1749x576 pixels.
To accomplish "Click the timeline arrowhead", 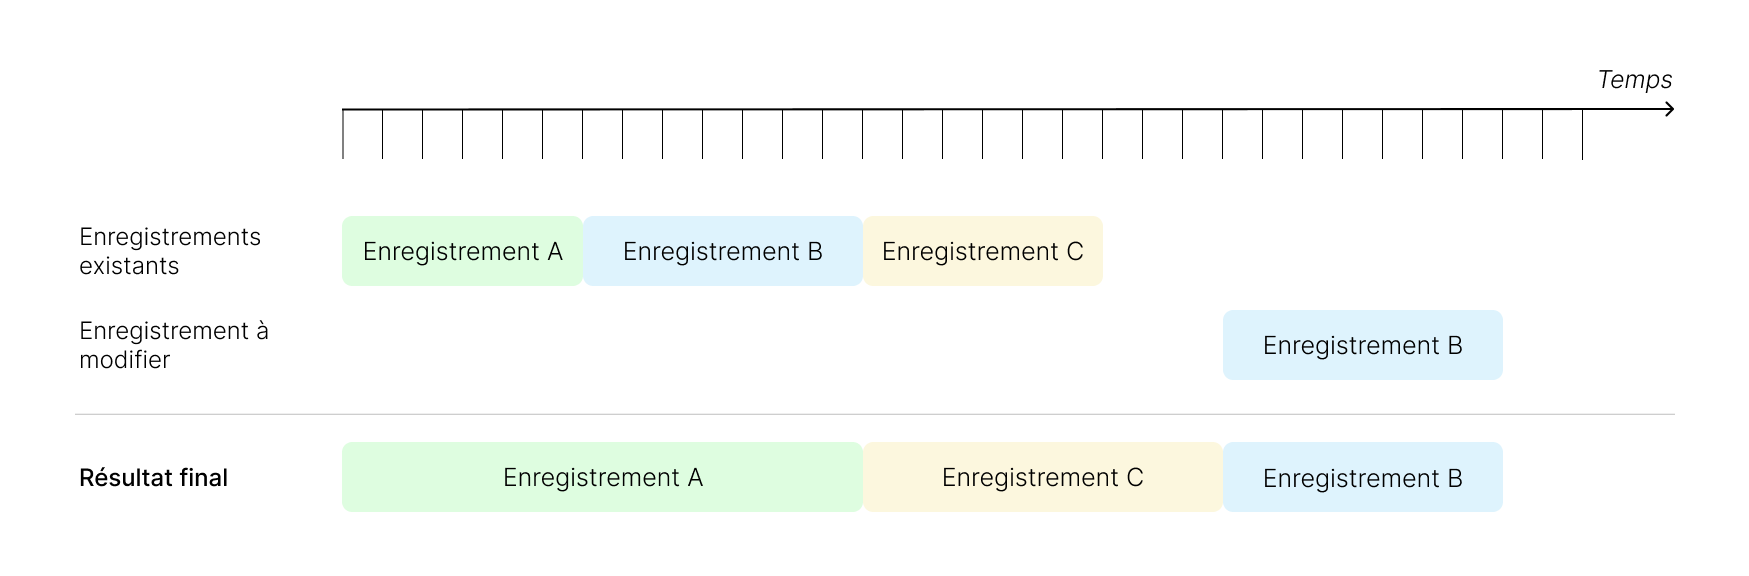I will click(x=1669, y=109).
